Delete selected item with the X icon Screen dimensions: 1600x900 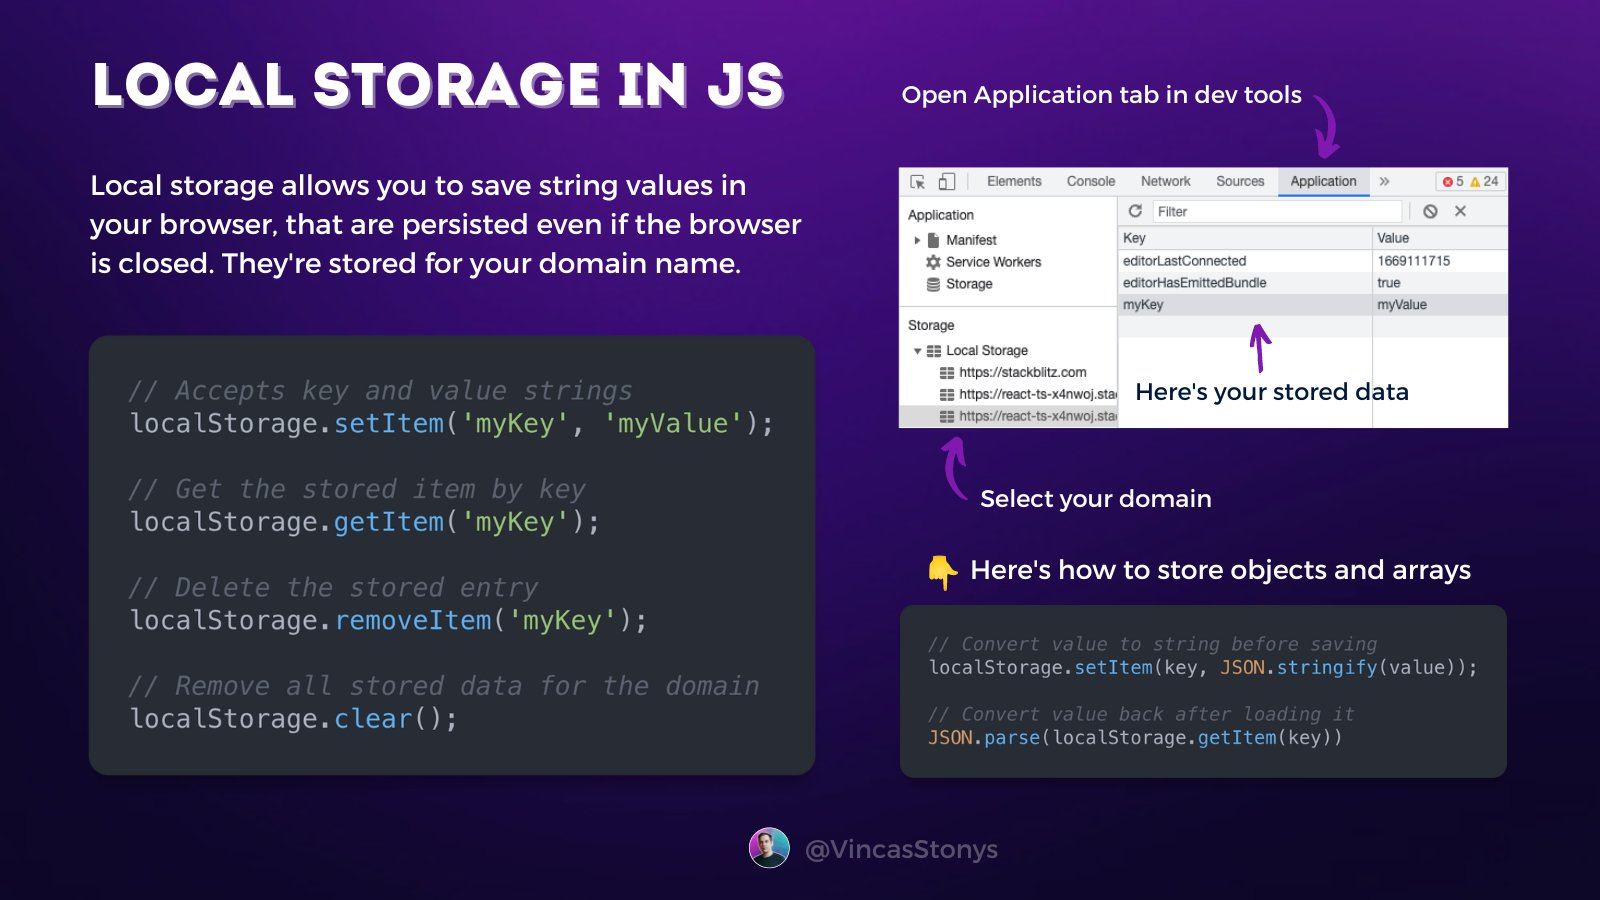(1460, 211)
